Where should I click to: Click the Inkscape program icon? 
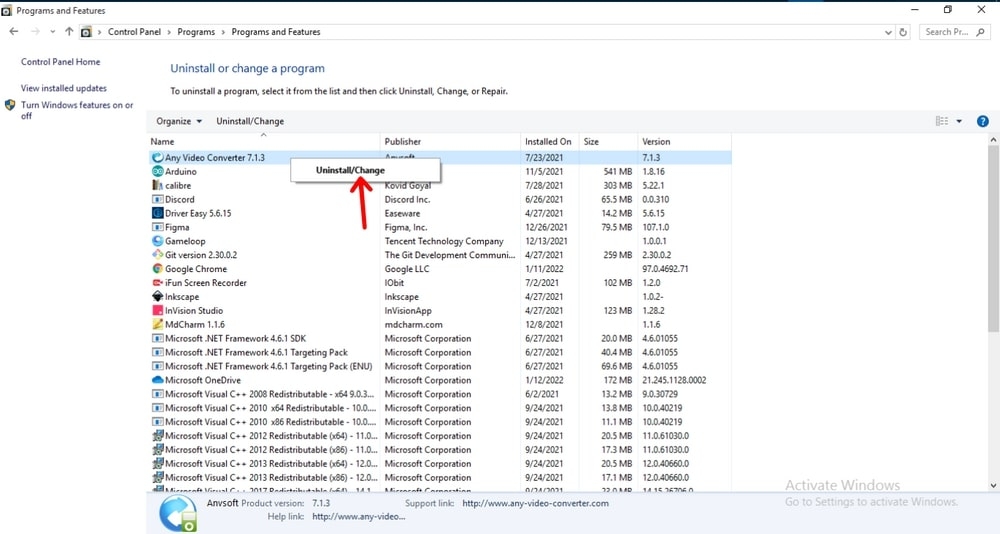click(x=158, y=297)
